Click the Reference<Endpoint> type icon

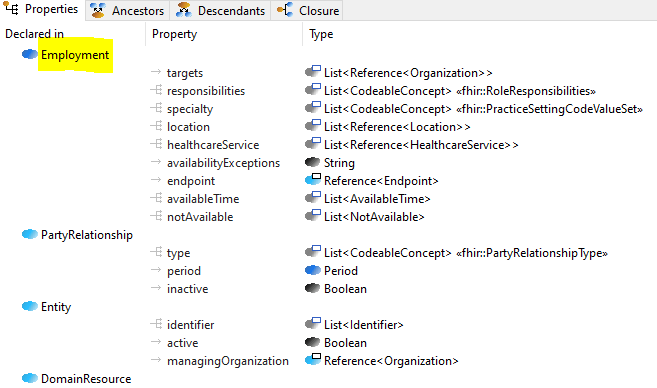[x=313, y=180]
